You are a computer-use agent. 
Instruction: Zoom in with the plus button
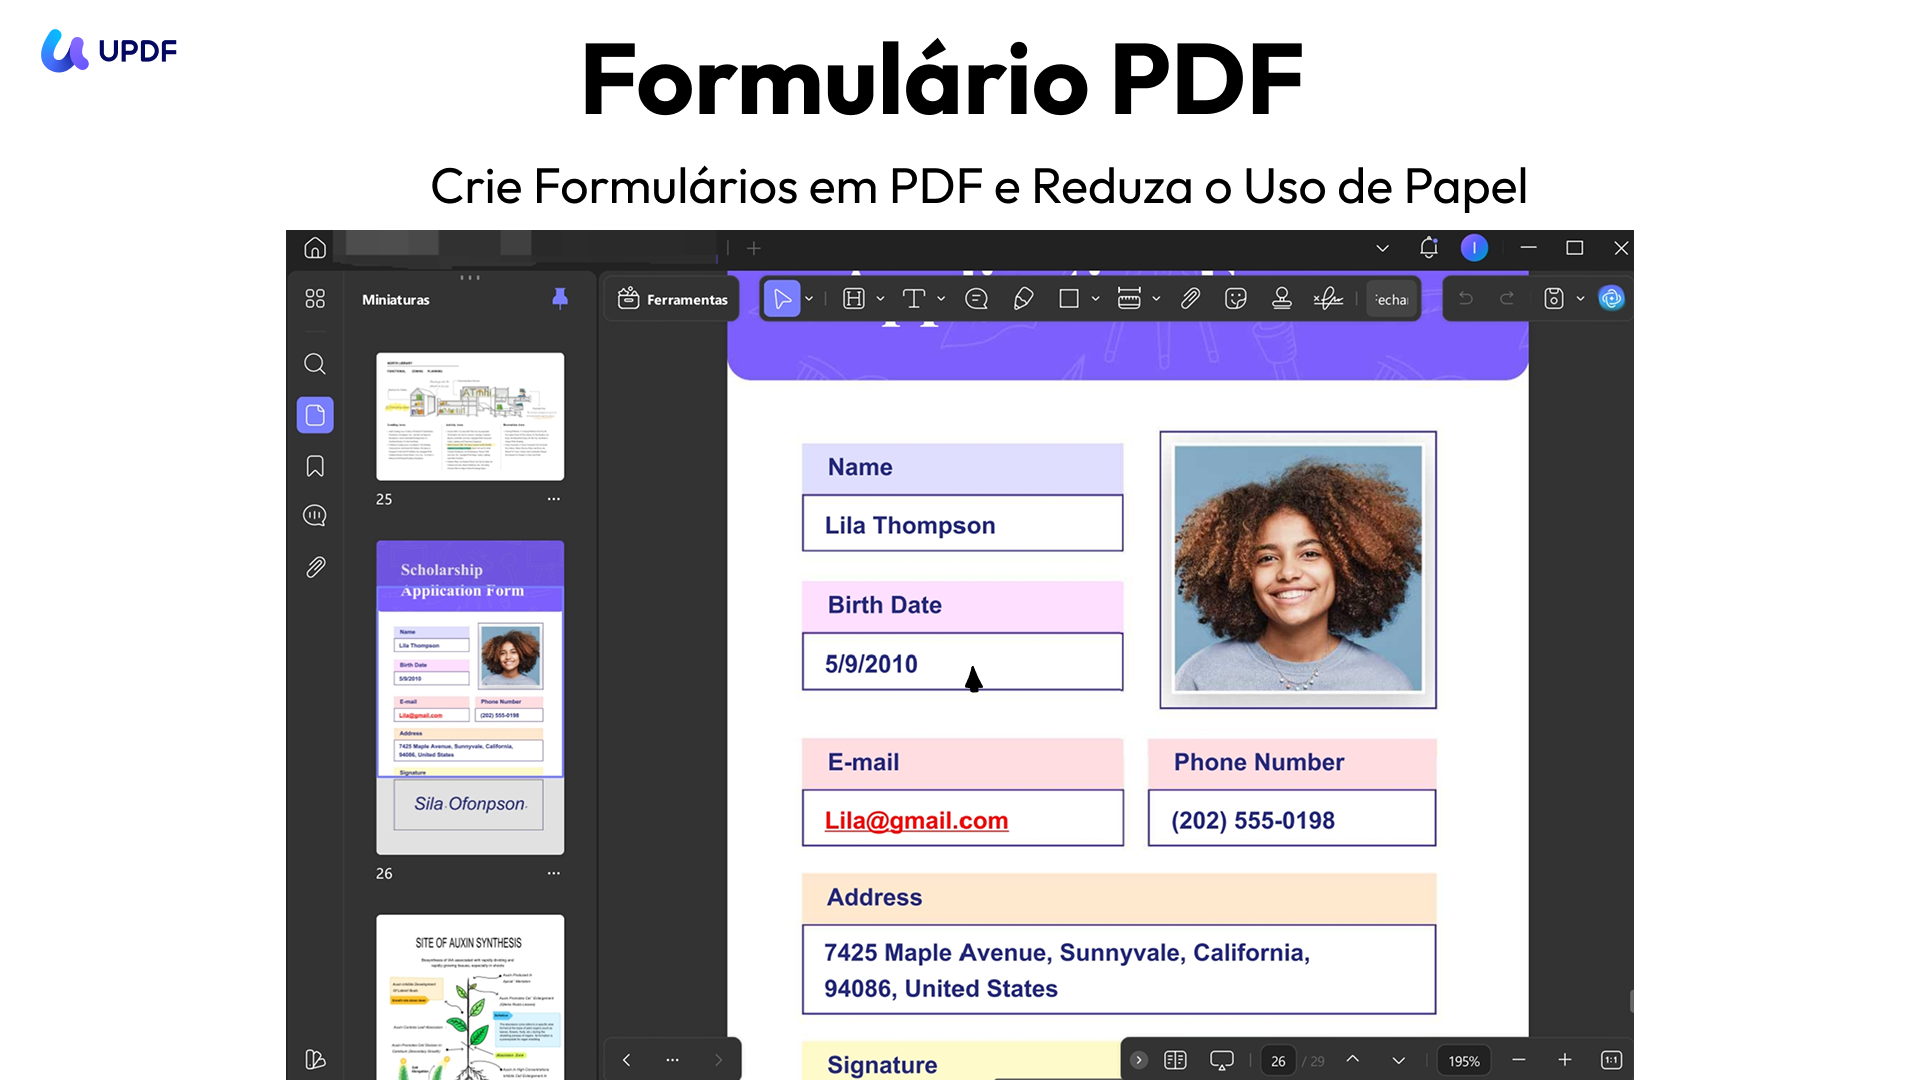pos(1565,1060)
